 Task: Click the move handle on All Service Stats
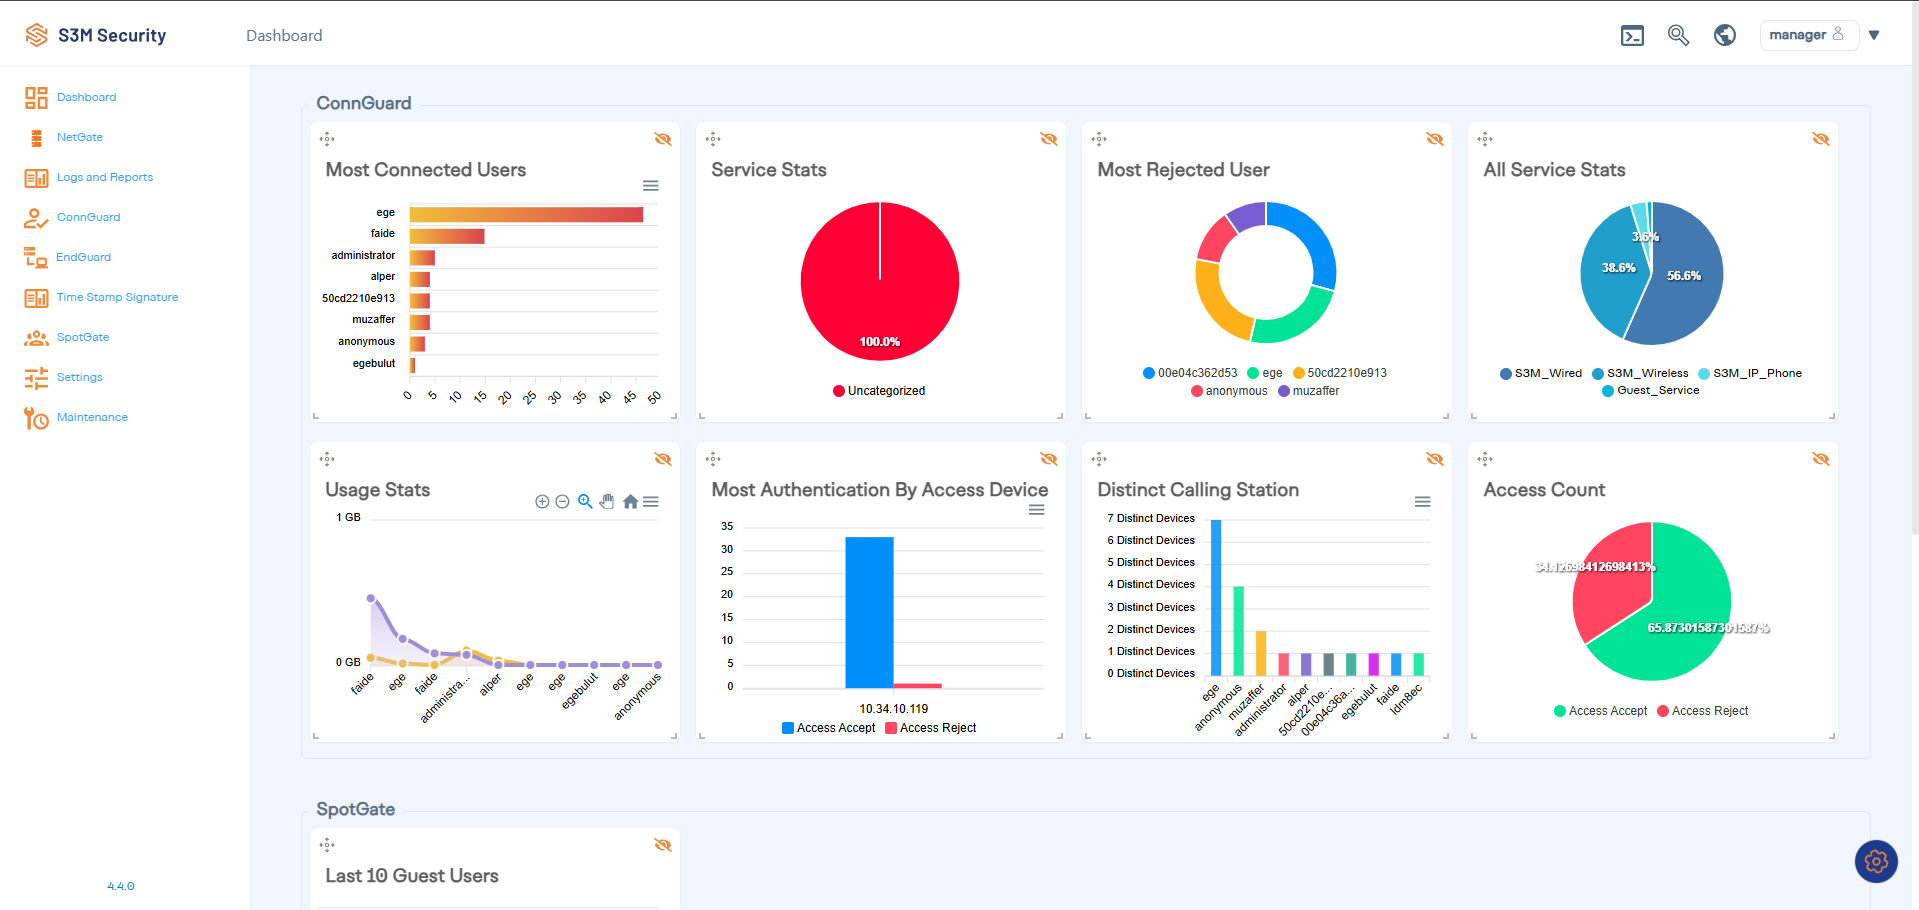(x=1485, y=139)
